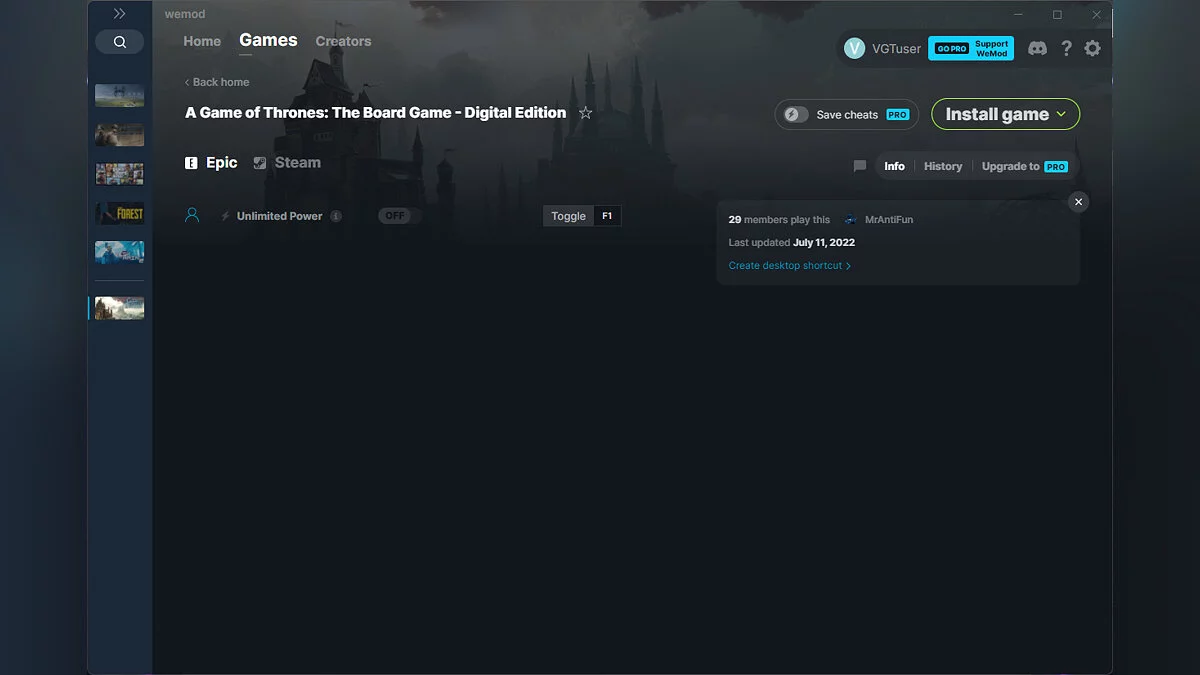Open the search button in sidebar
Image resolution: width=1200 pixels, height=675 pixels.
pyautogui.click(x=119, y=42)
